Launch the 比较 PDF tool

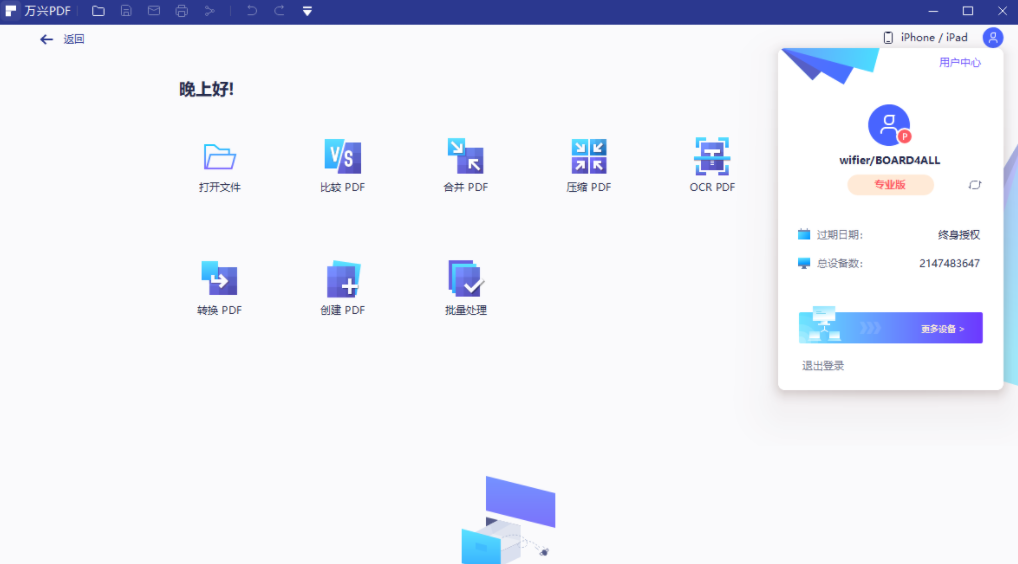pyautogui.click(x=342, y=167)
